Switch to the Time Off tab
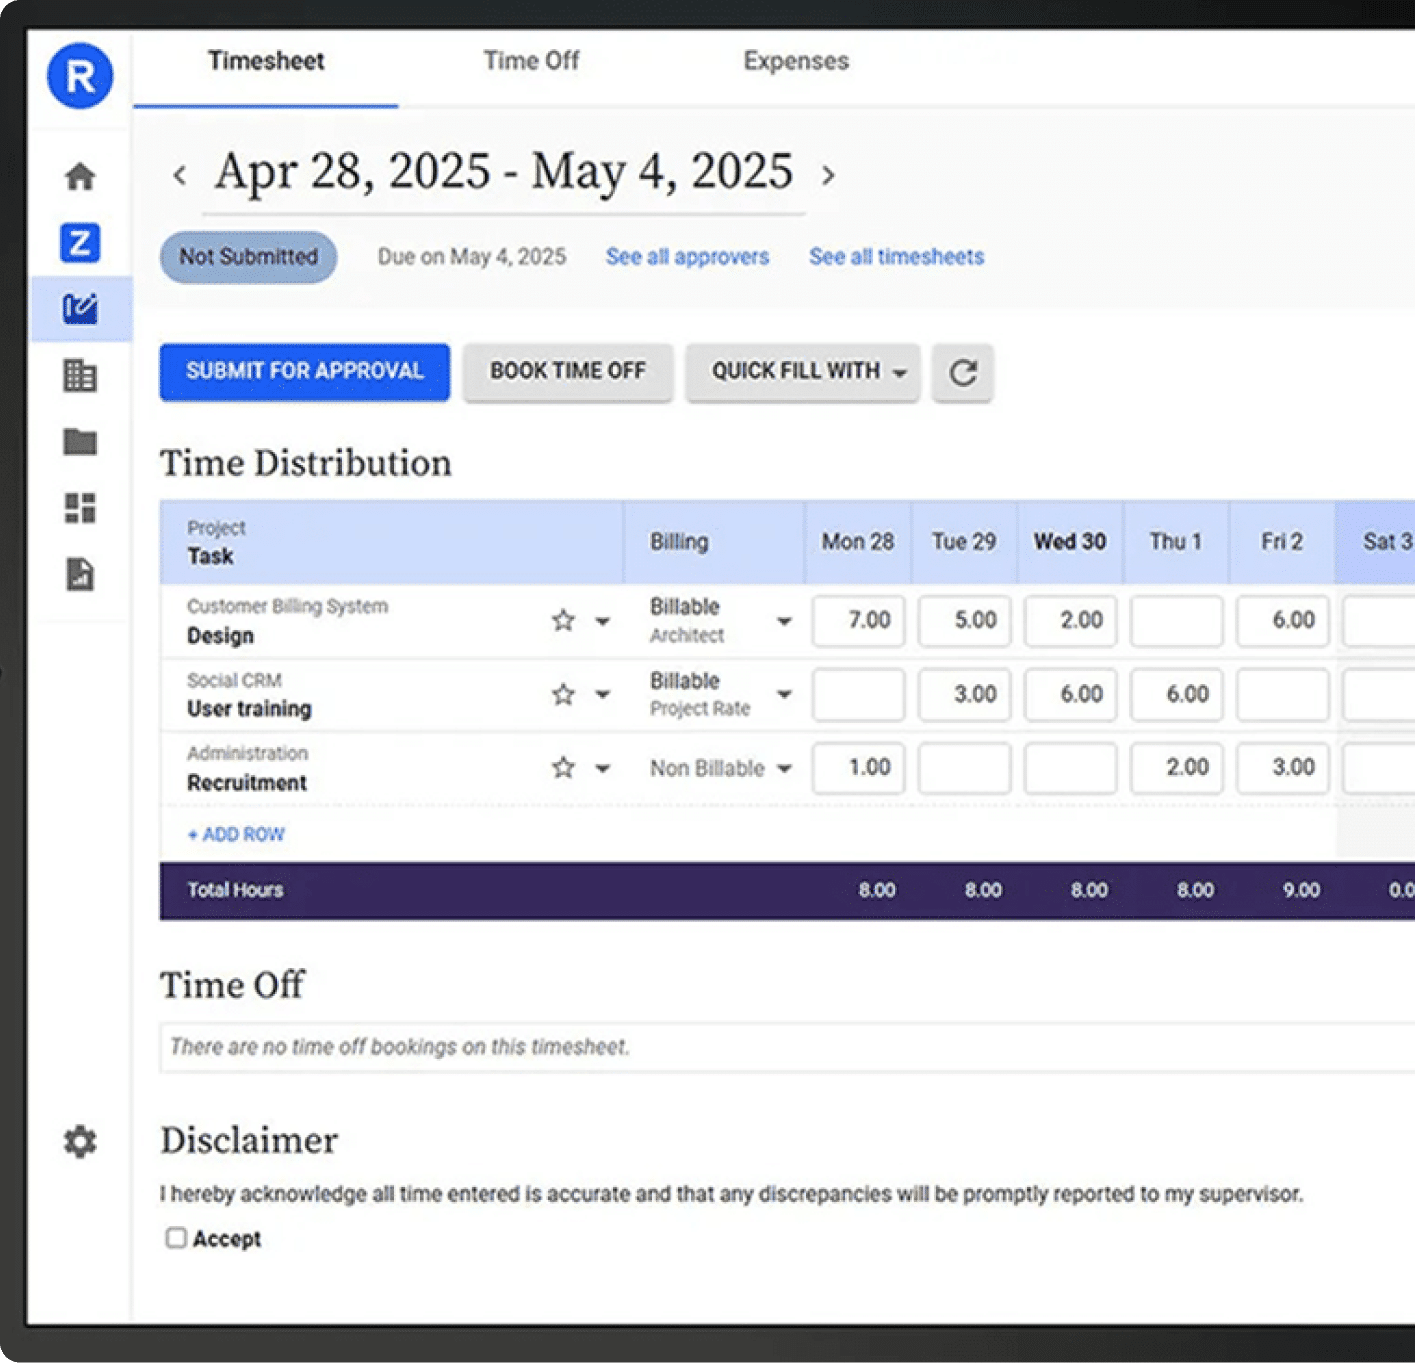 tap(531, 61)
